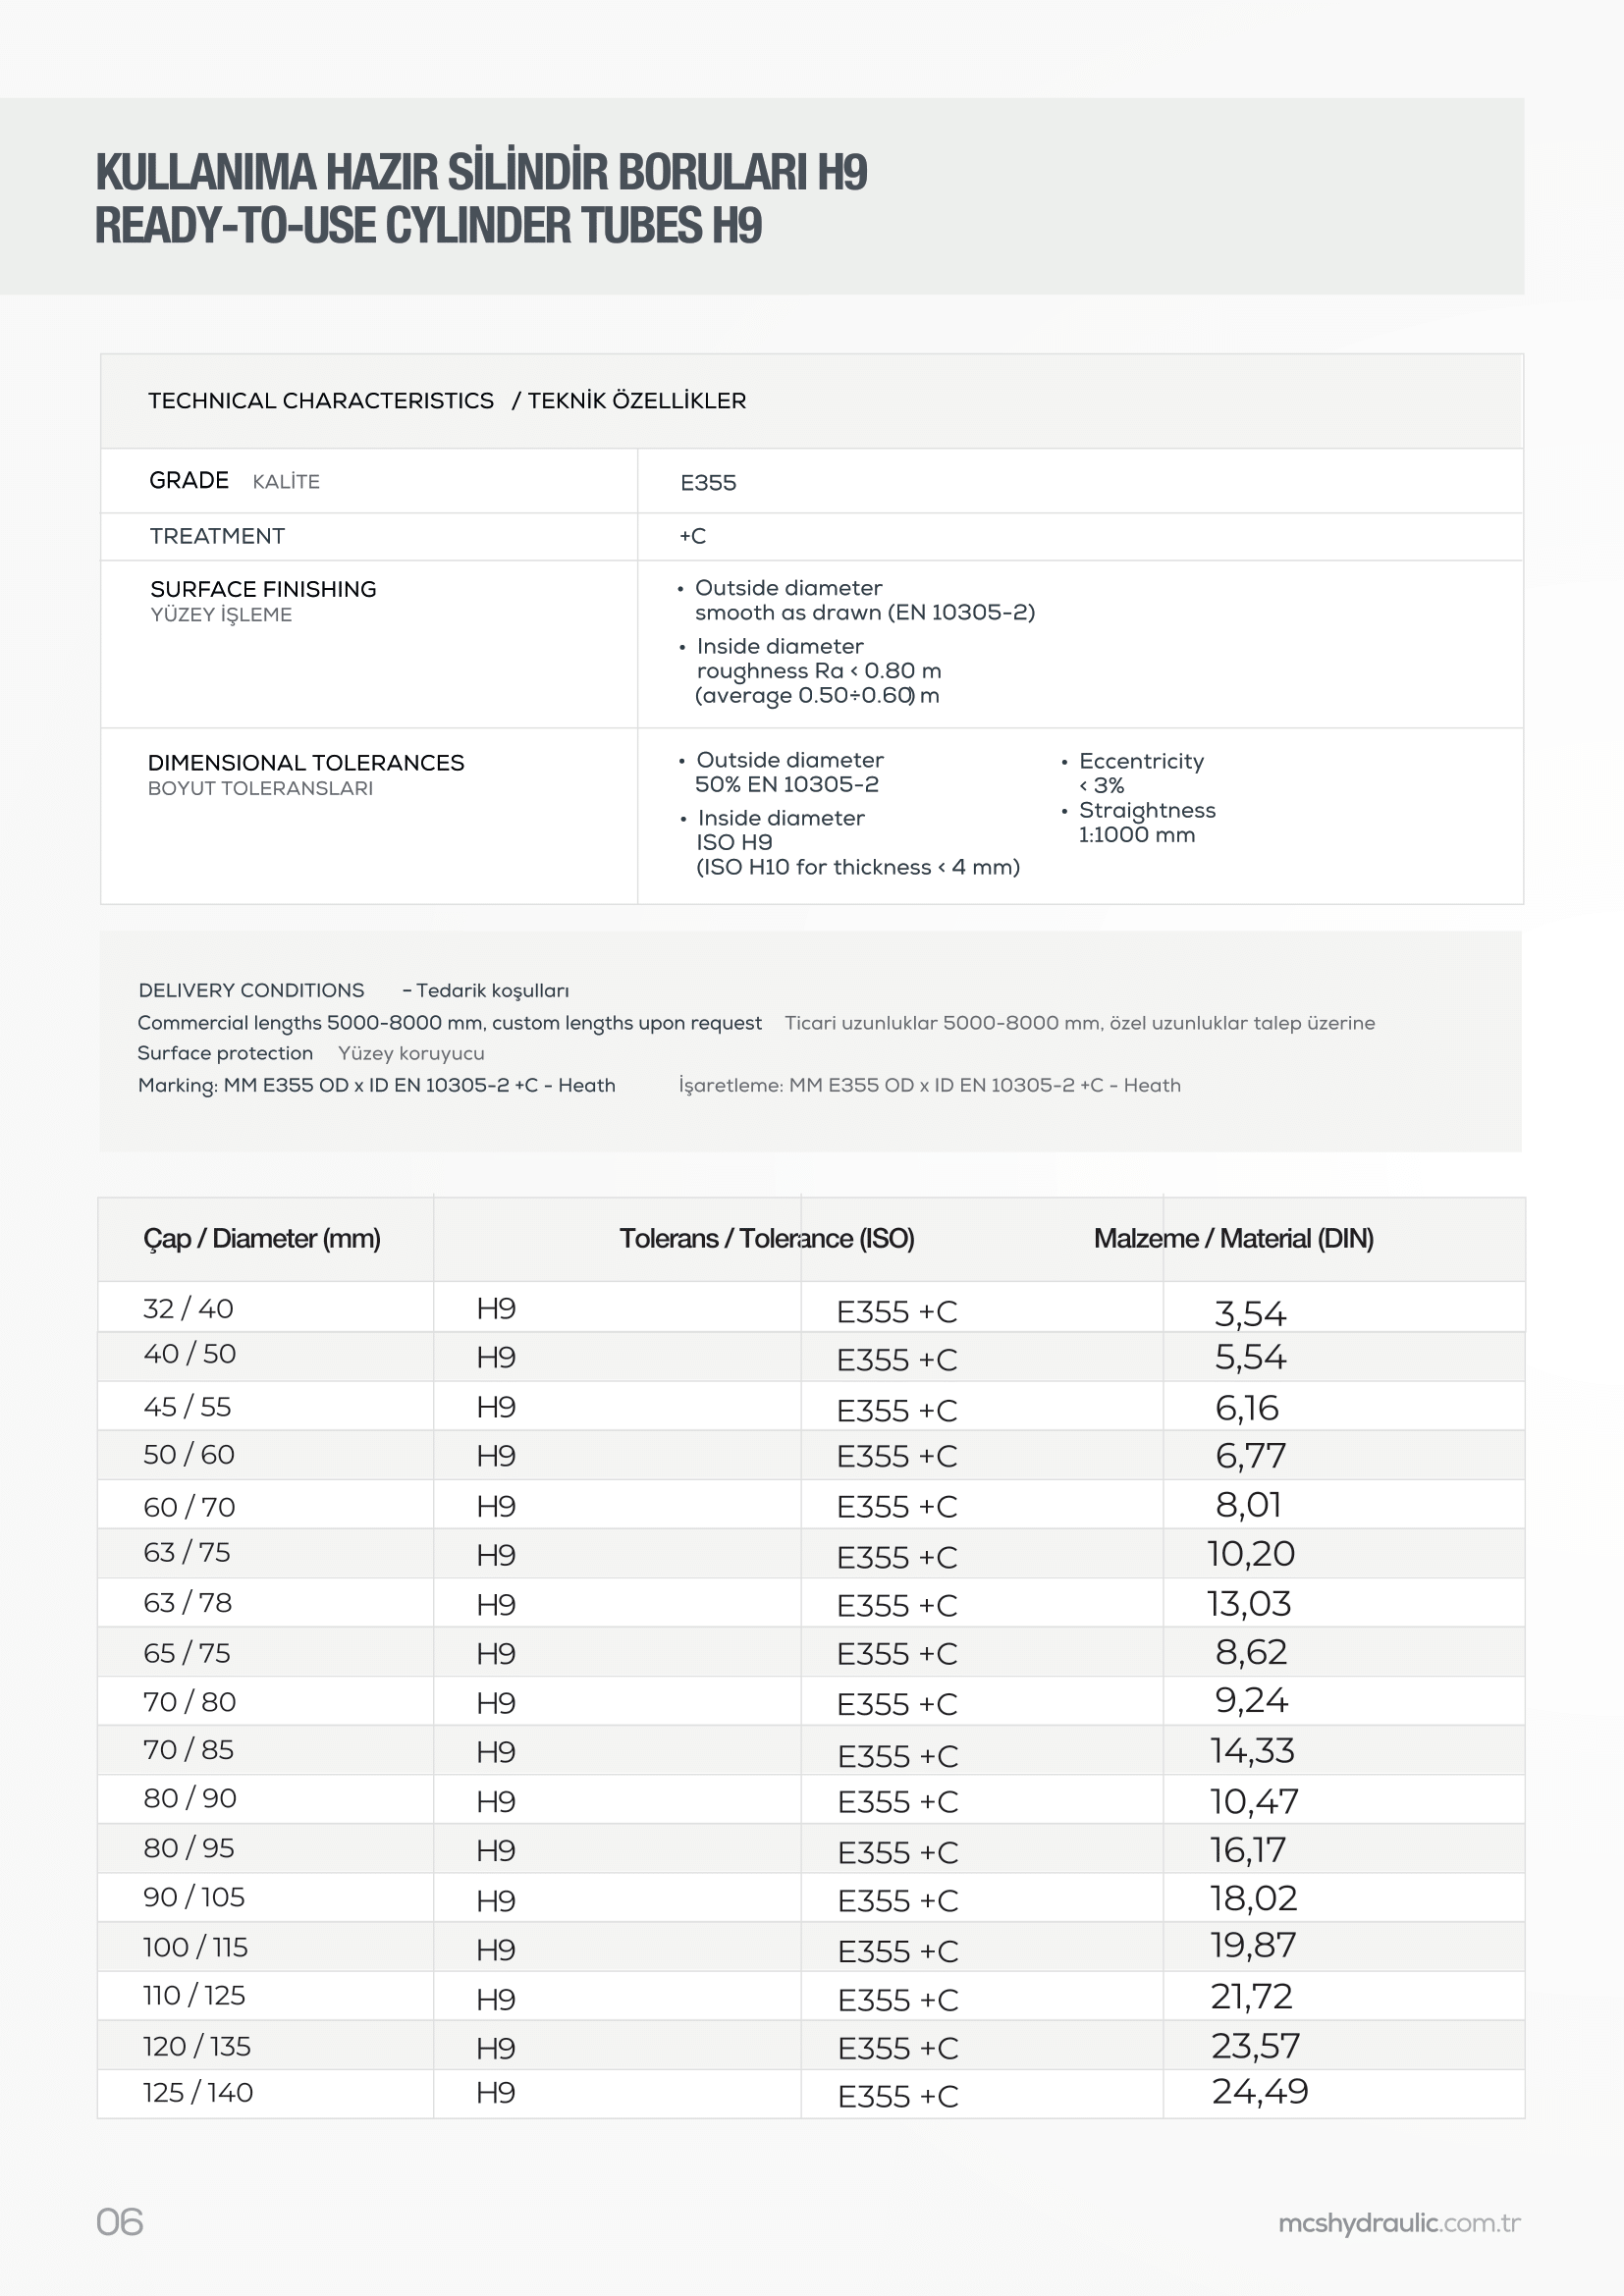Click the Malzeme / Material (DIN) column header

(1233, 1239)
